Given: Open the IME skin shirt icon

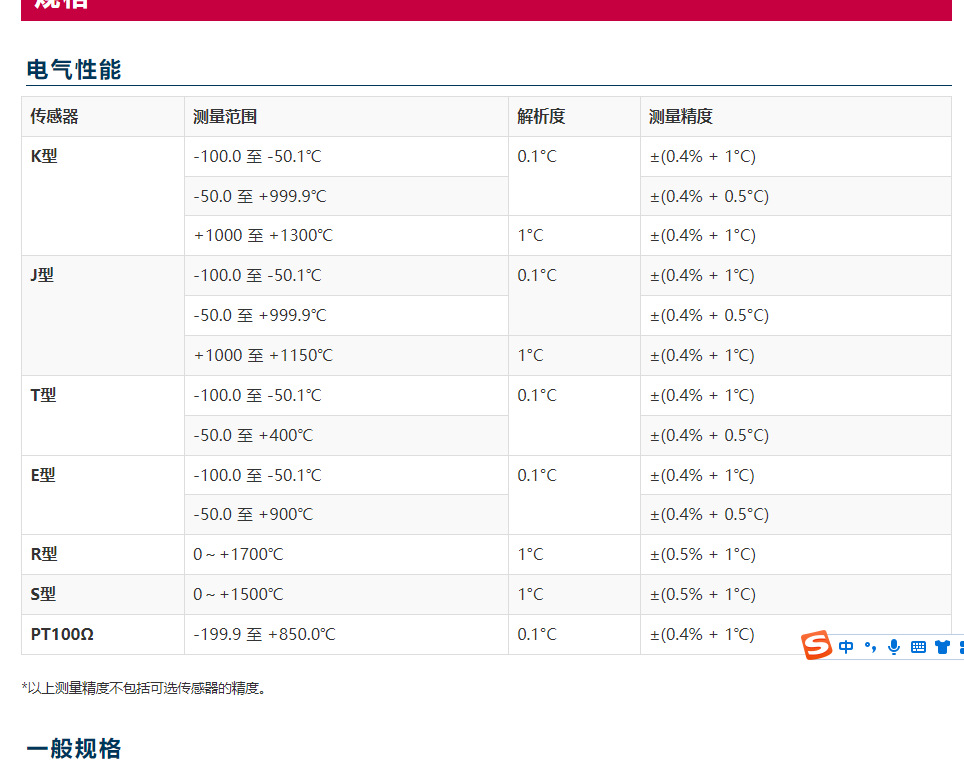Looking at the screenshot, I should coord(942,647).
